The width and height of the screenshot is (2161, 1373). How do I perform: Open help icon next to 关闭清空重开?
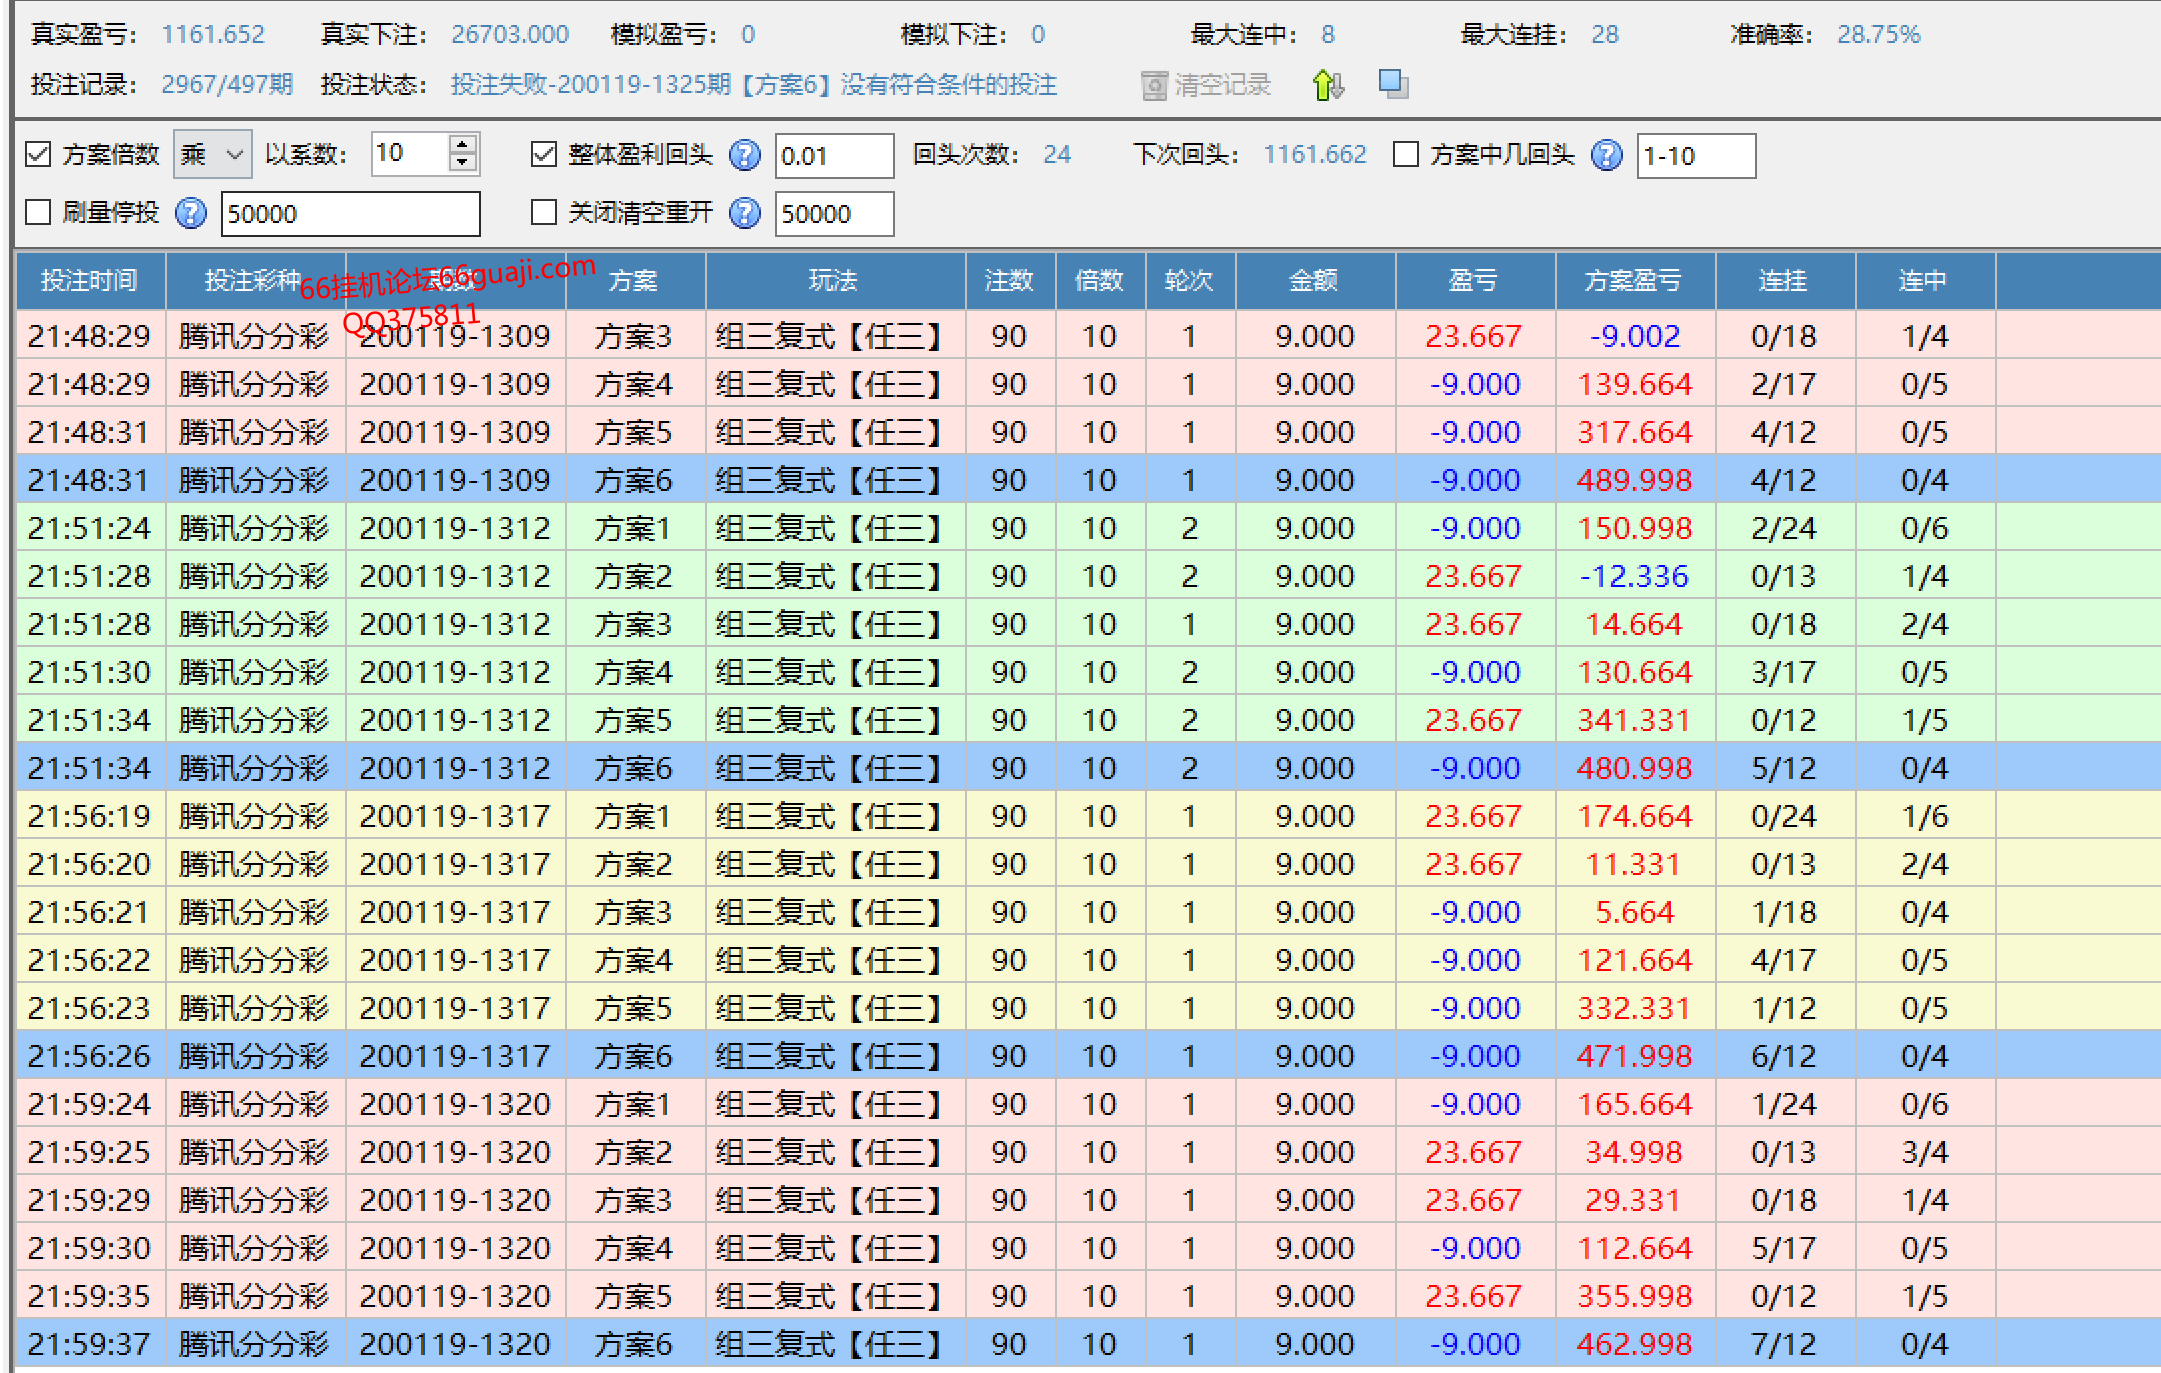745,213
